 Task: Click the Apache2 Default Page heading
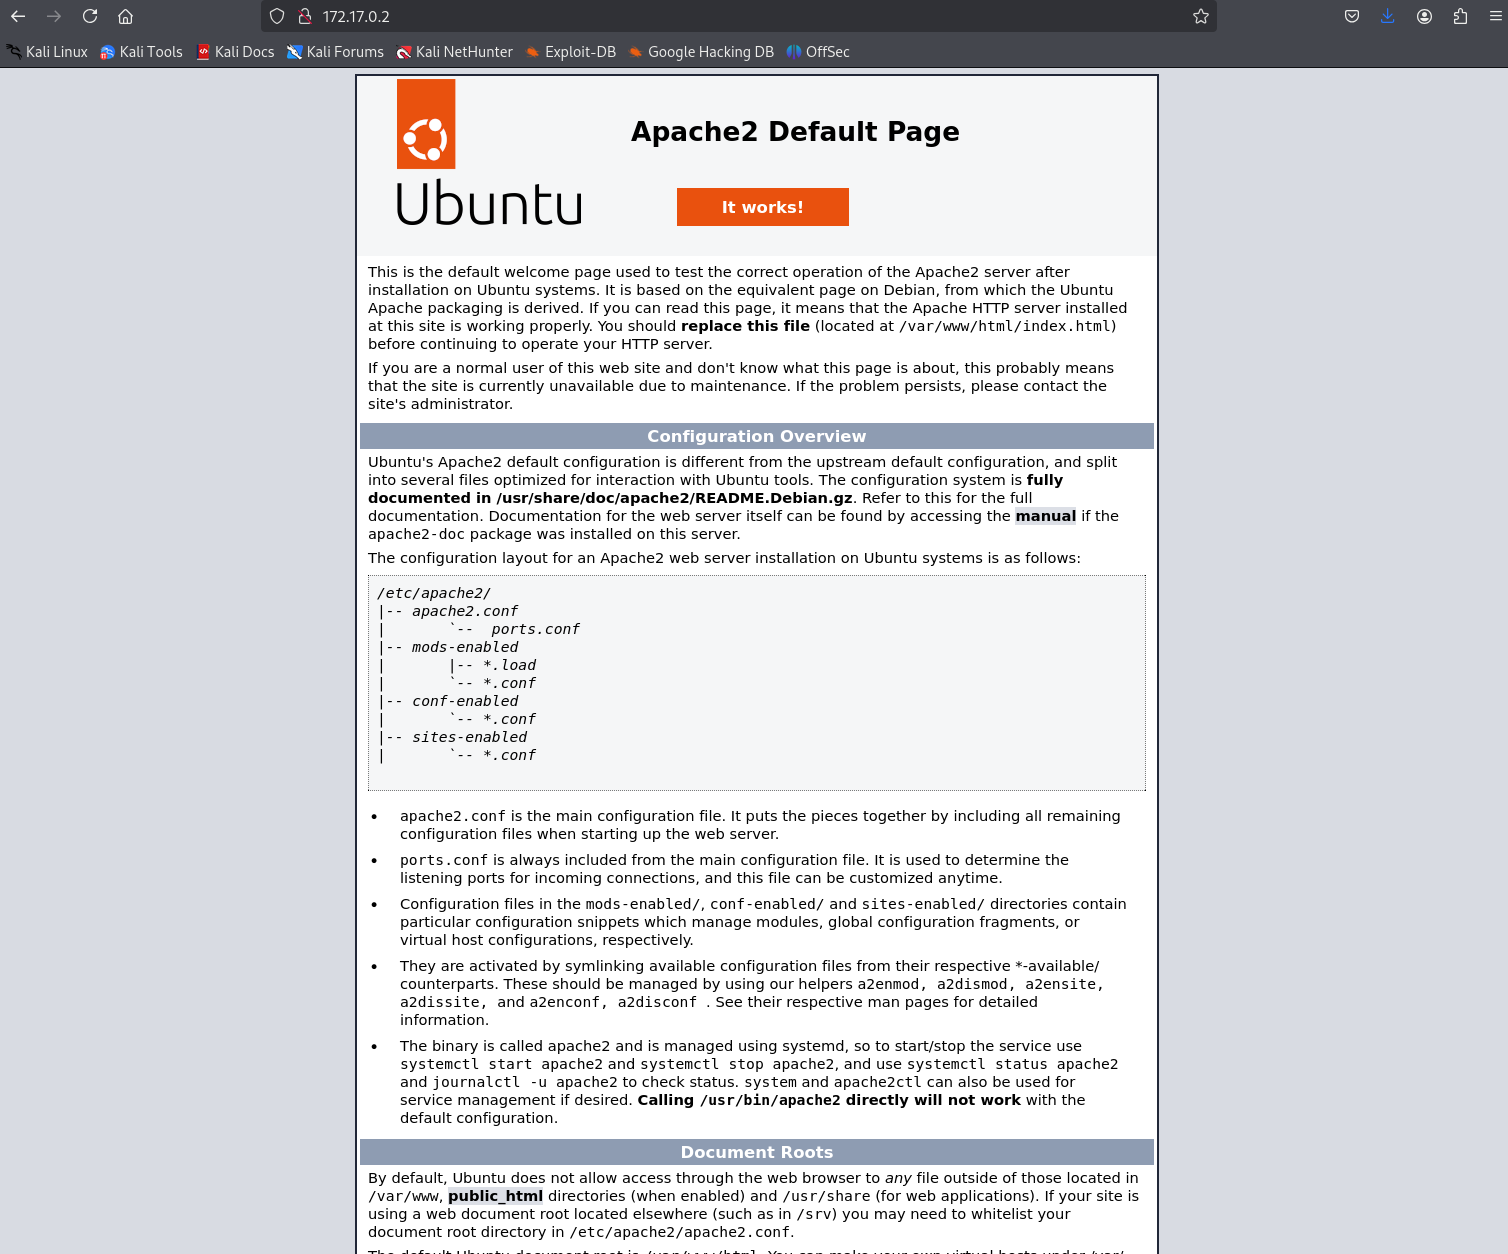point(795,131)
